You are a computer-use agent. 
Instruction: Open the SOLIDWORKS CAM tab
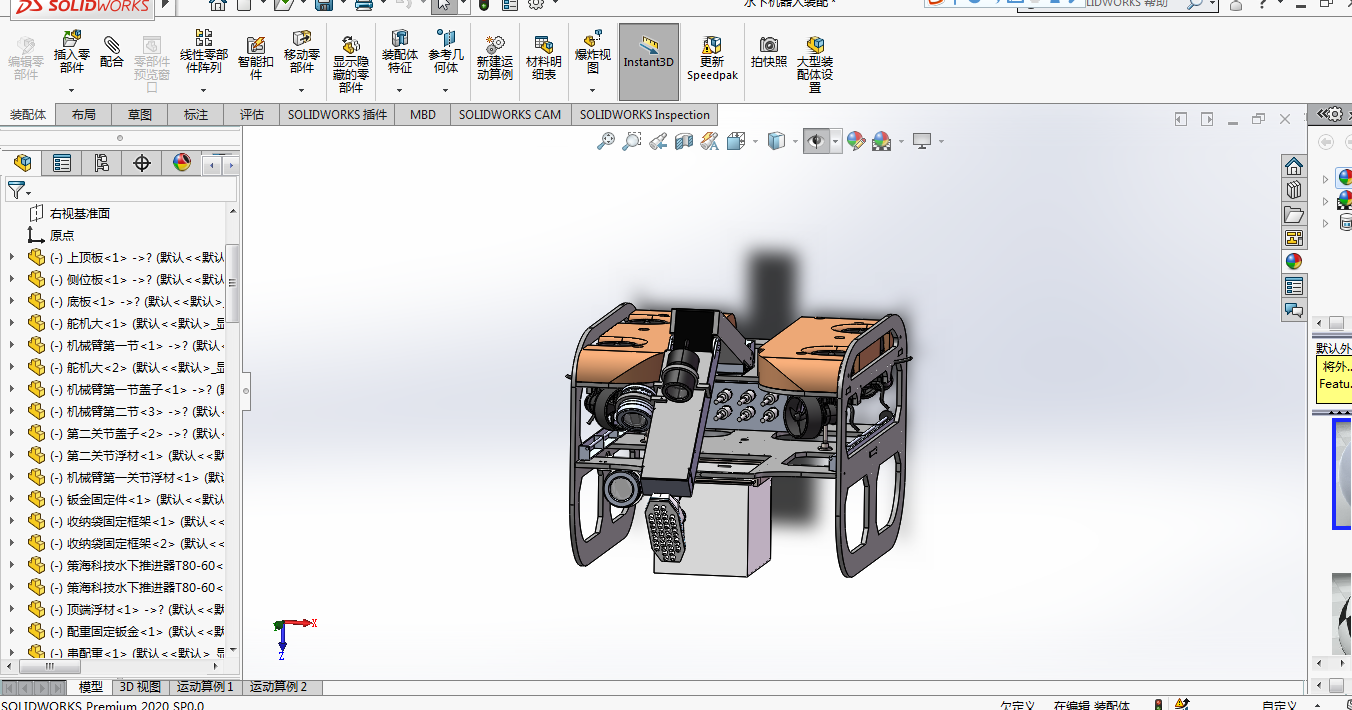point(510,115)
